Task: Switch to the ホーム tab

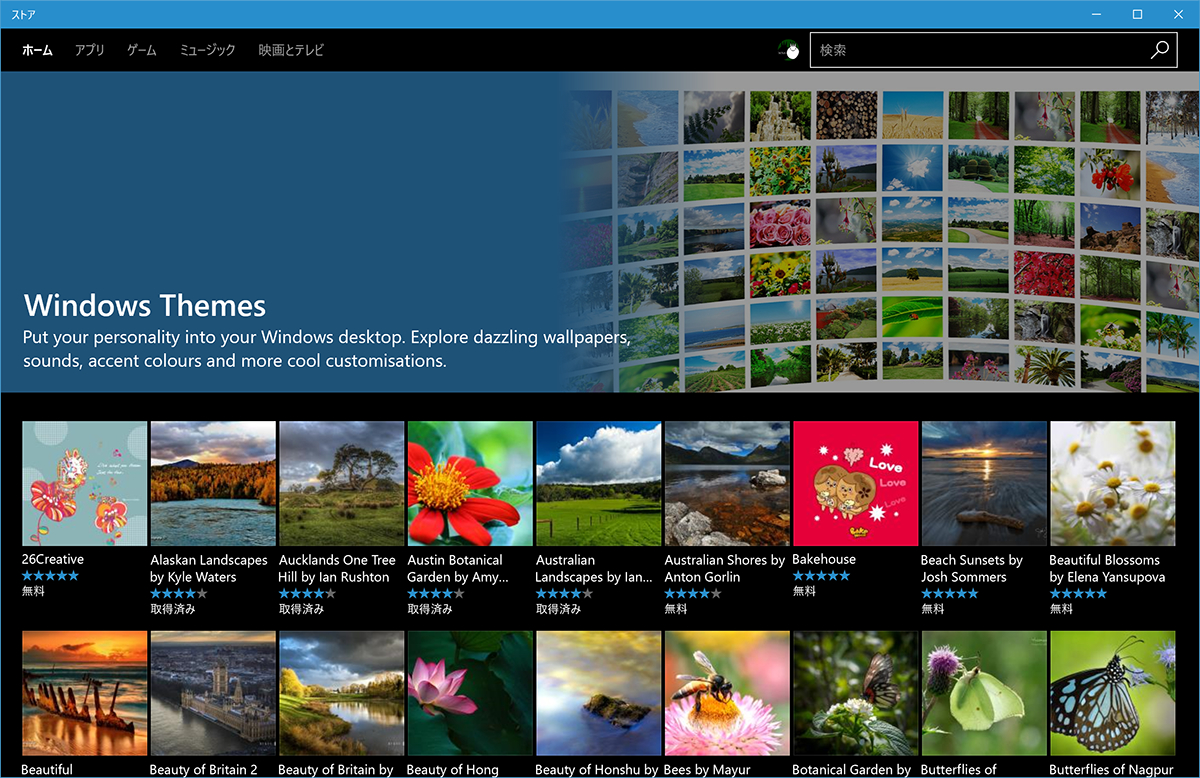Action: (x=37, y=50)
